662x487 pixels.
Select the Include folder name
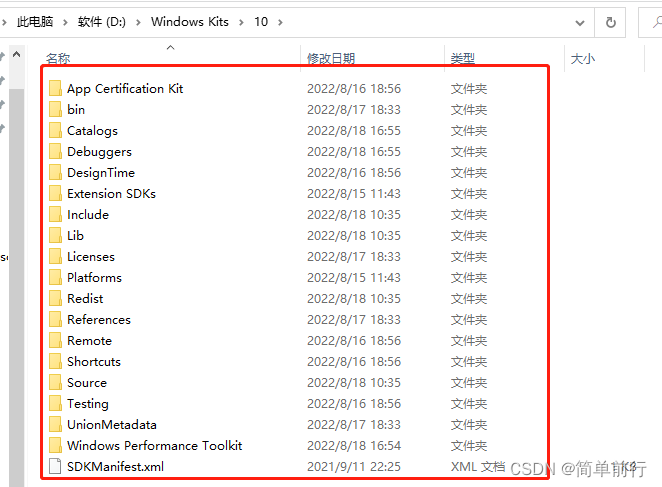point(88,215)
